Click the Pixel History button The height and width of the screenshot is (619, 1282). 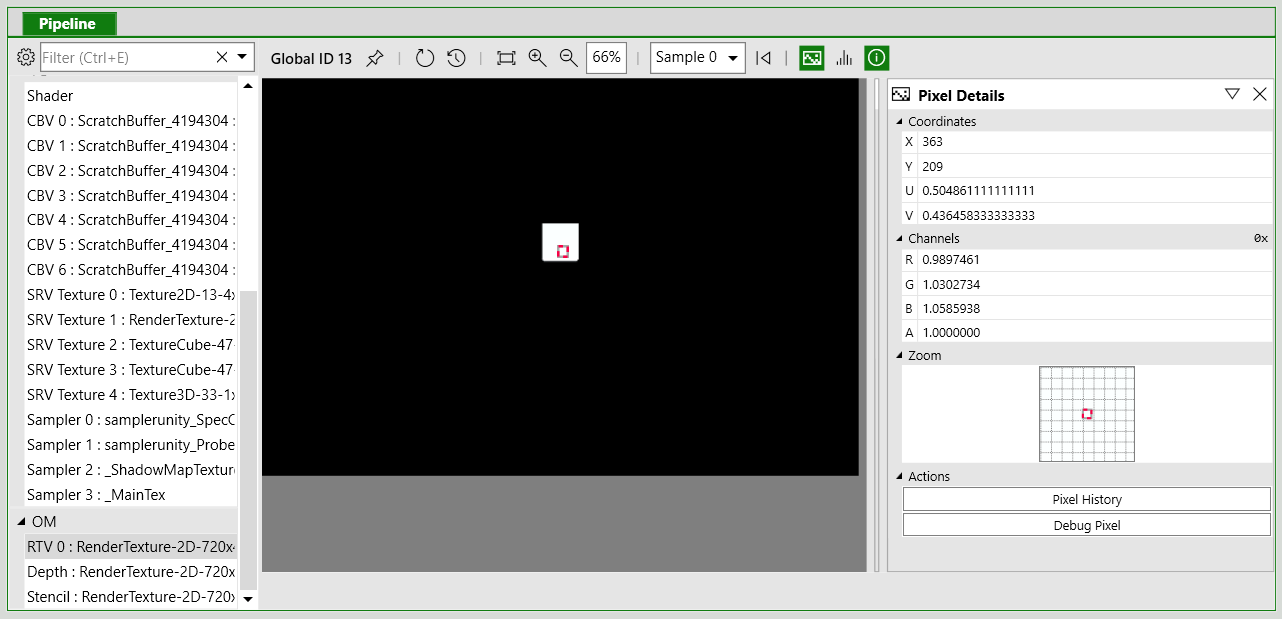1086,499
